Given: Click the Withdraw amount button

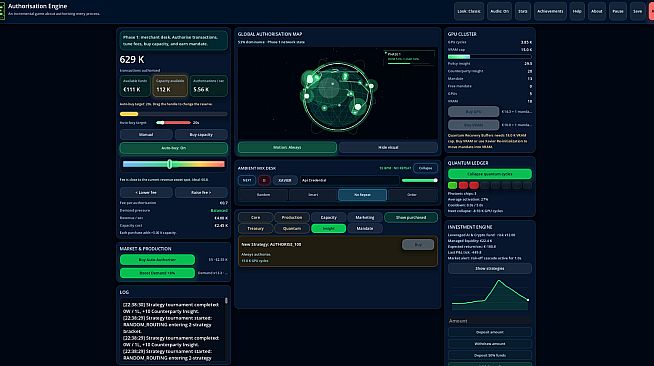Looking at the screenshot, I should pyautogui.click(x=490, y=344).
